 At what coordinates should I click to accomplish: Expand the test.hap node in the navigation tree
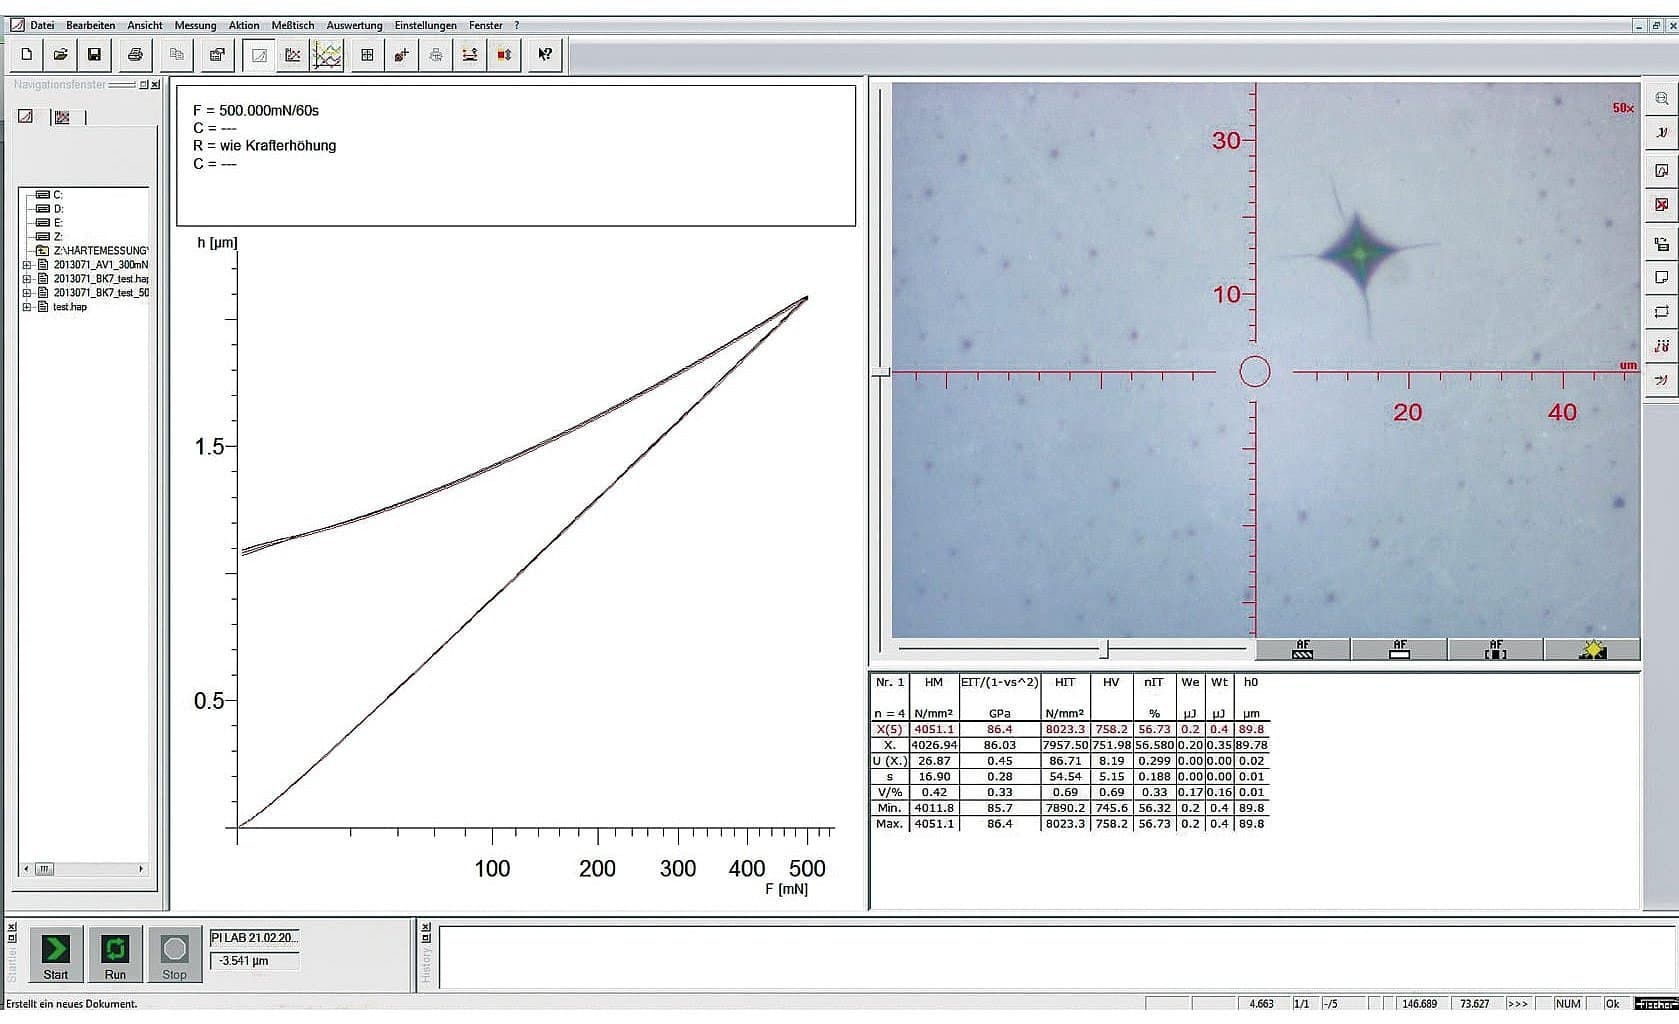click(x=26, y=306)
